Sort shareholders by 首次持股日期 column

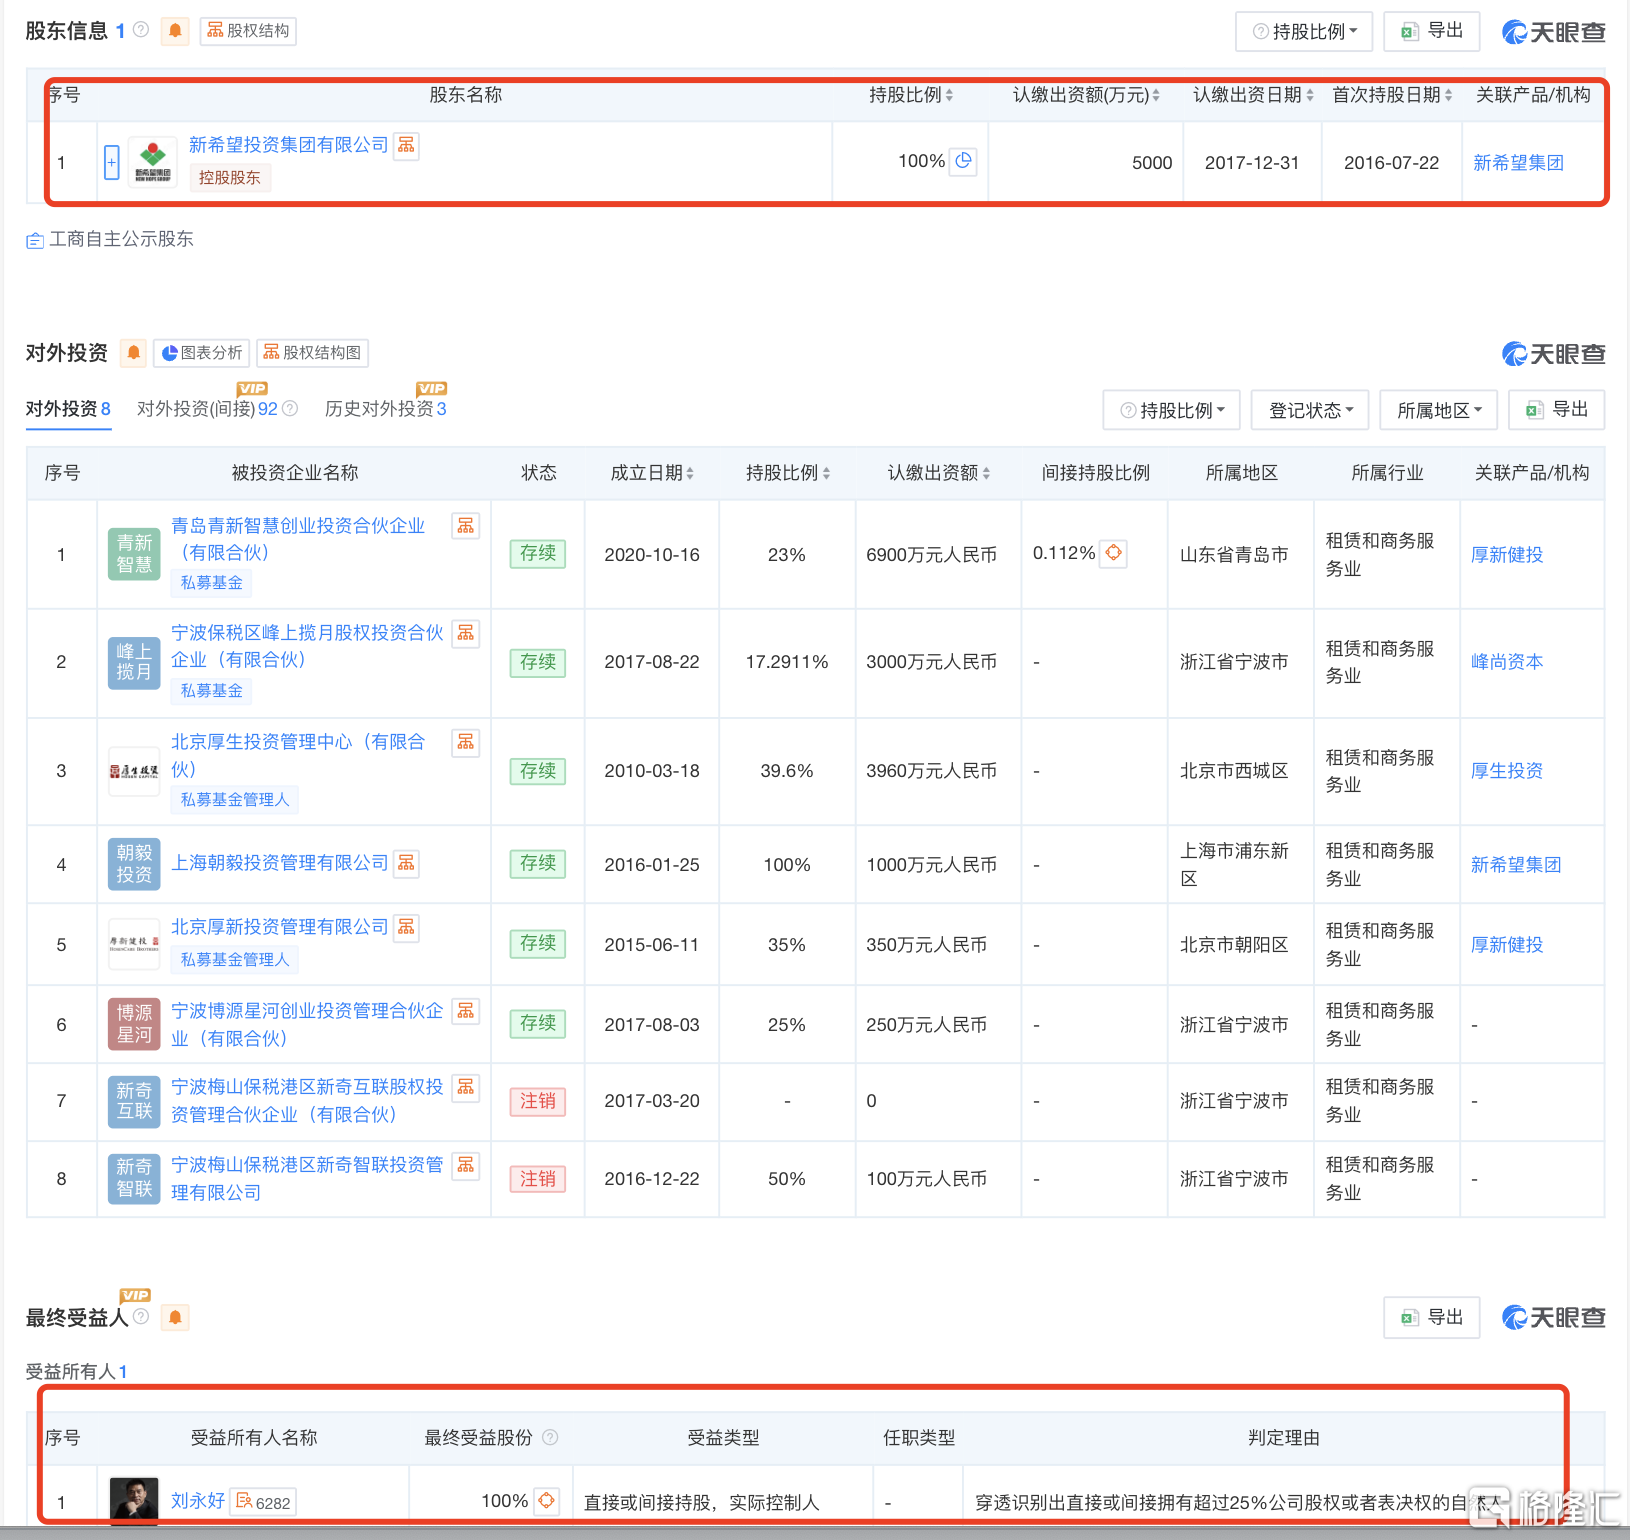[x=1391, y=95]
